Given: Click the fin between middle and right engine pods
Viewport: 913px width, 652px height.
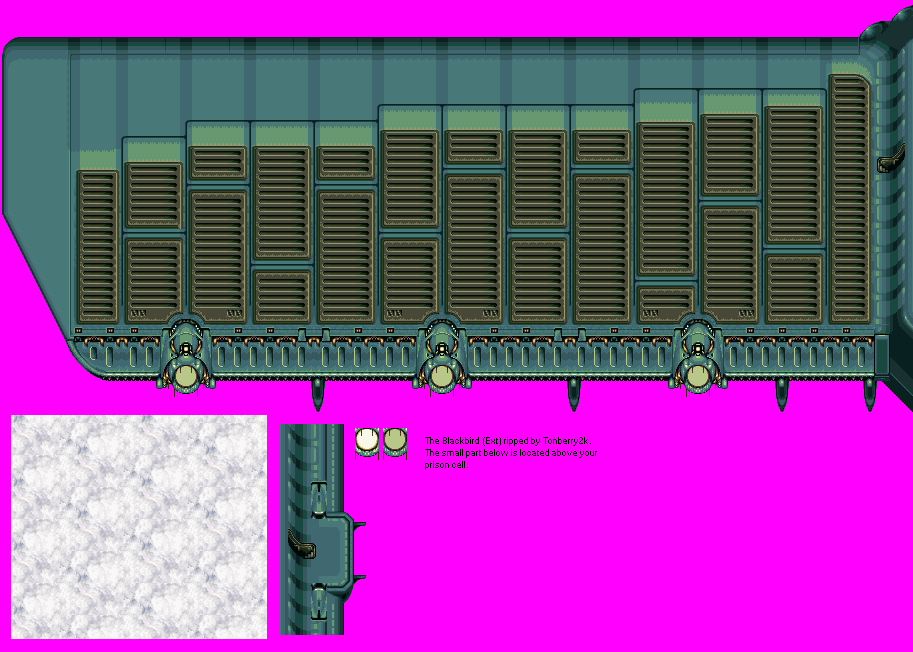Looking at the screenshot, I should tap(574, 395).
